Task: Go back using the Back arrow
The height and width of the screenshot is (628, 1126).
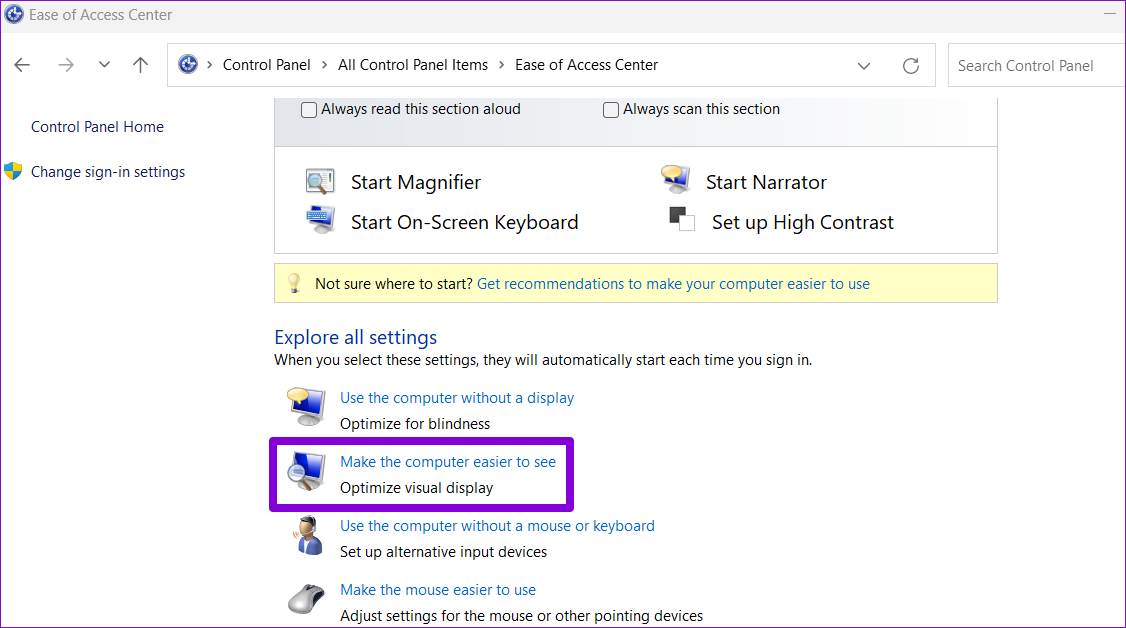Action: point(22,65)
